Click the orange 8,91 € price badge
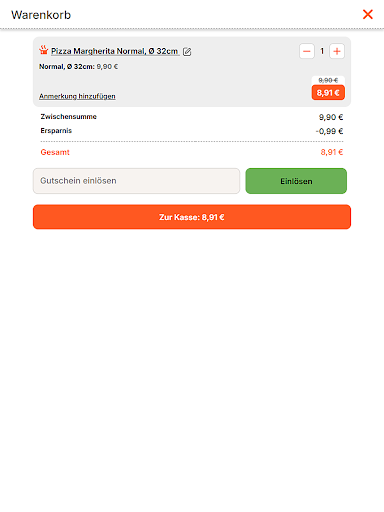Viewport: 384px width, 512px height. click(x=328, y=93)
